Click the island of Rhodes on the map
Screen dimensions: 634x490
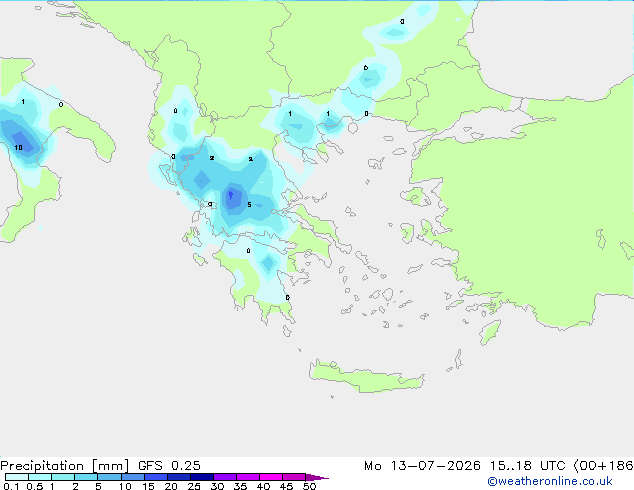[490, 332]
